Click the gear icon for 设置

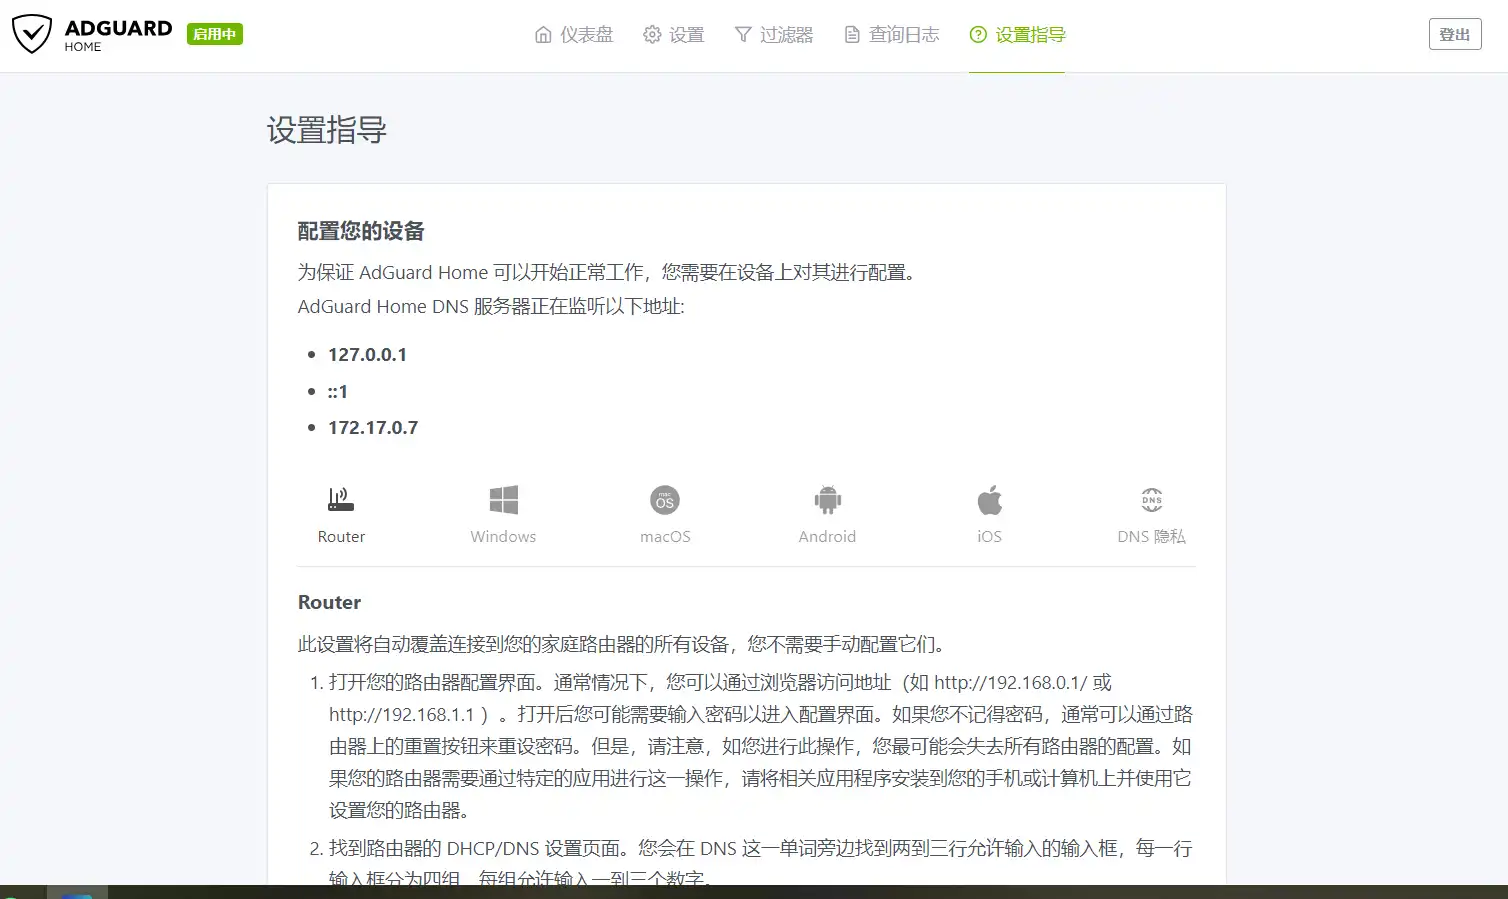pos(652,35)
